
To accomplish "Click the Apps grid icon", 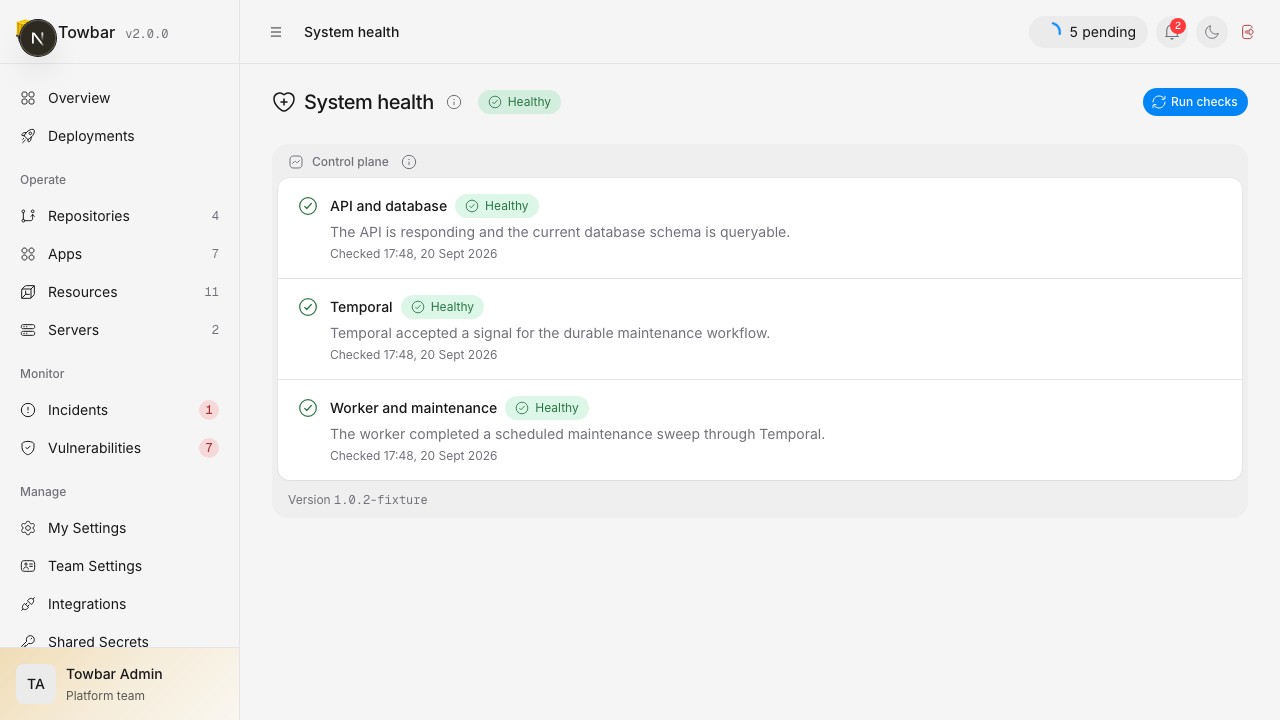I will click(28, 254).
